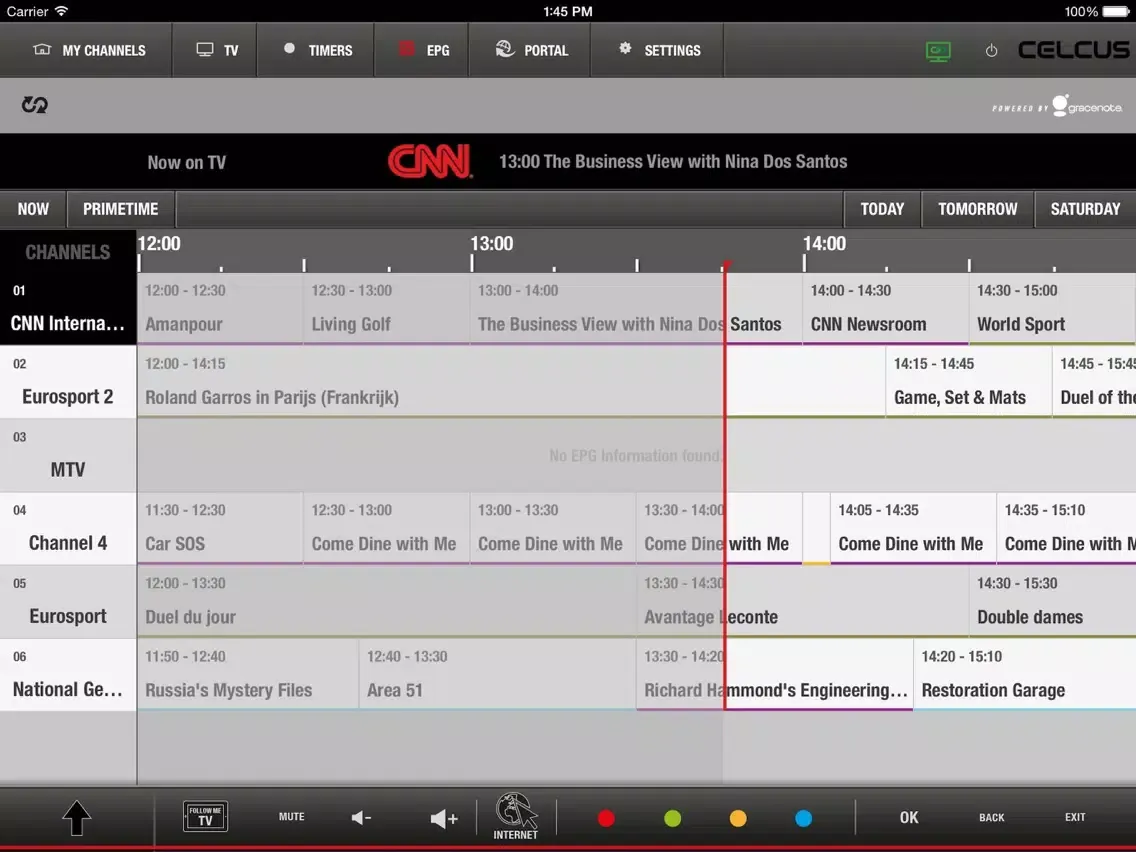
Task: Lower volume with speaker minus icon
Action: (362, 818)
